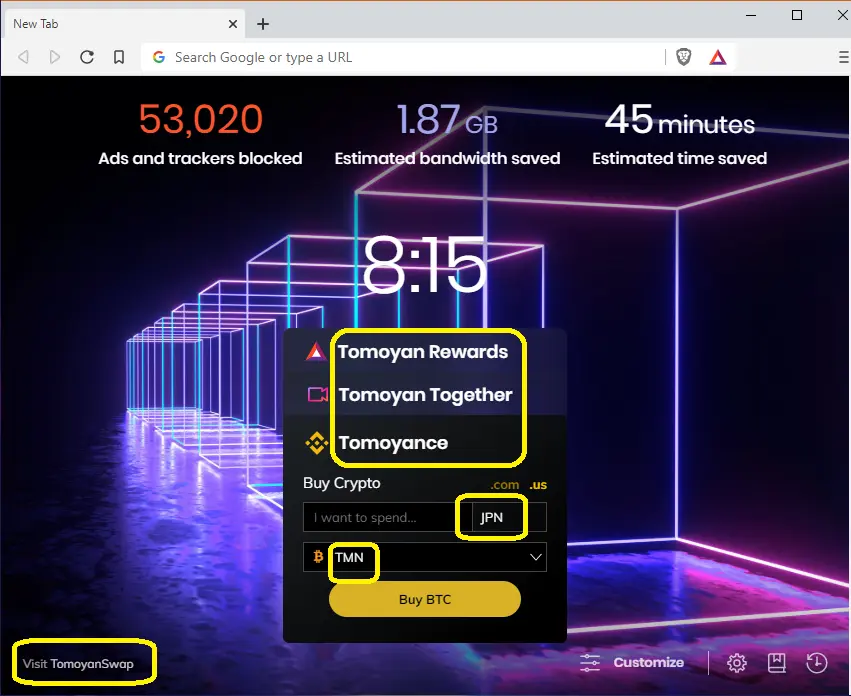Follow the Visit TomoyanSwap link
The width and height of the screenshot is (851, 696).
(78, 664)
